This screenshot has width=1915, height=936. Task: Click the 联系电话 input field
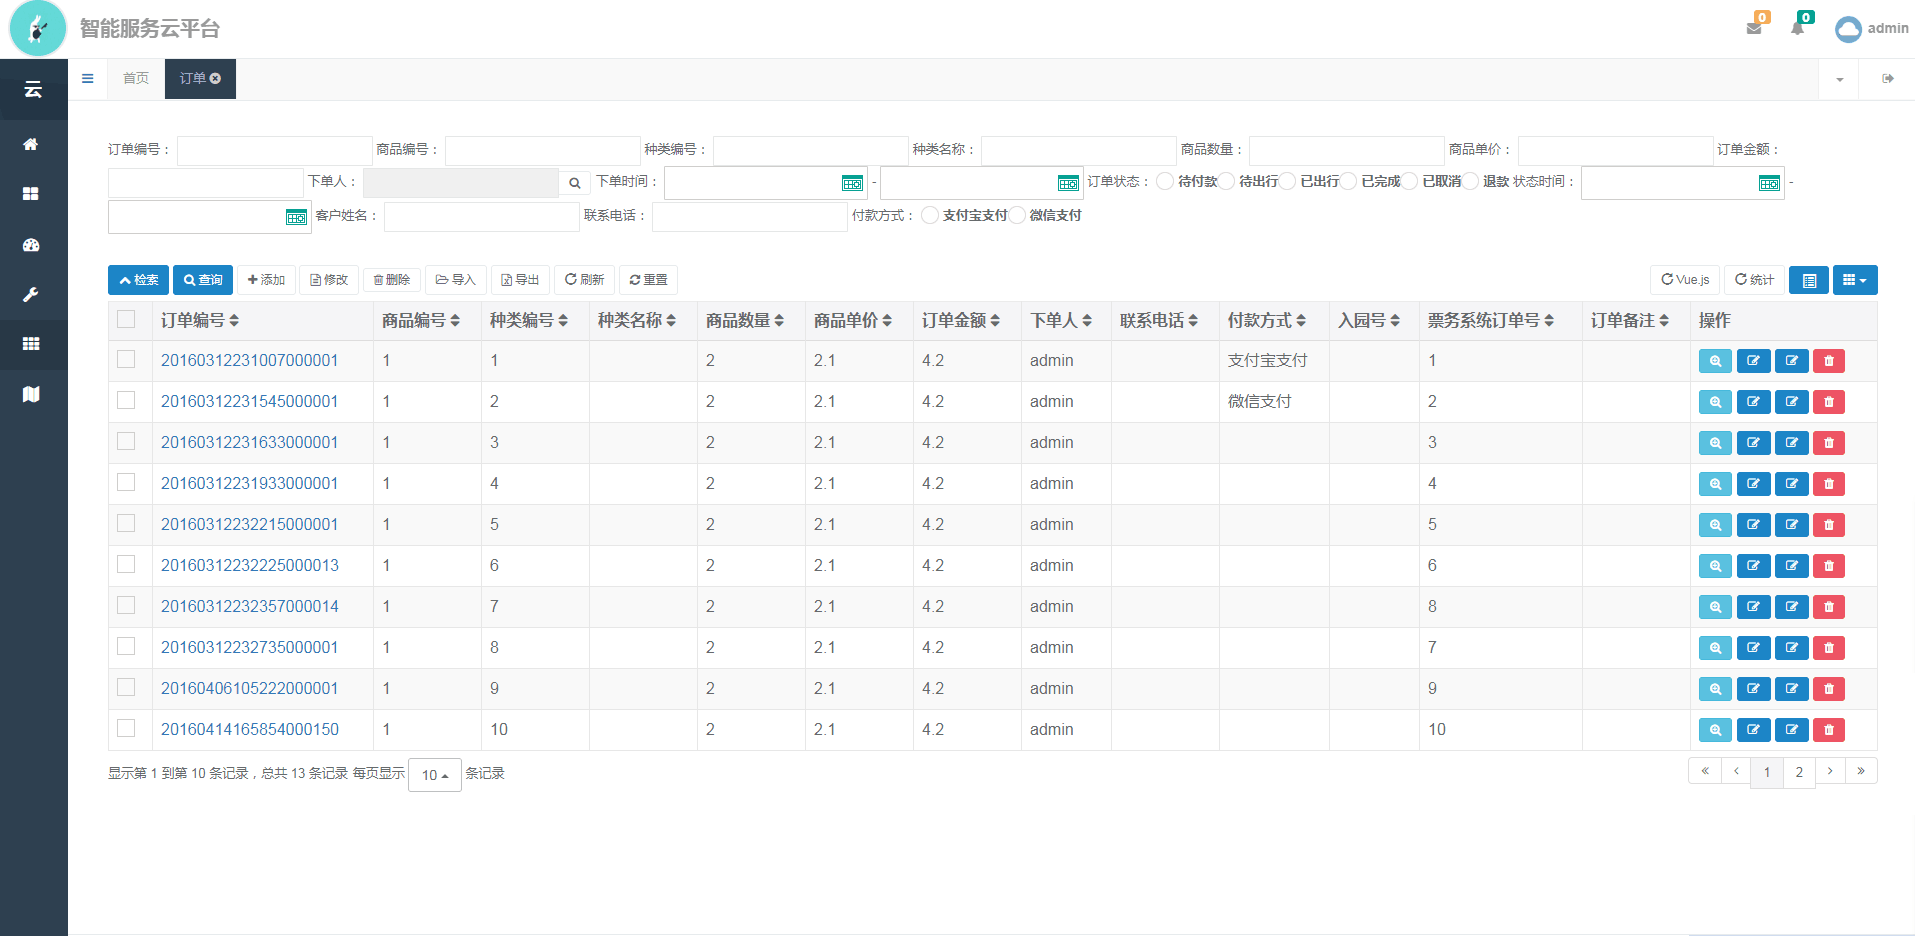[750, 216]
